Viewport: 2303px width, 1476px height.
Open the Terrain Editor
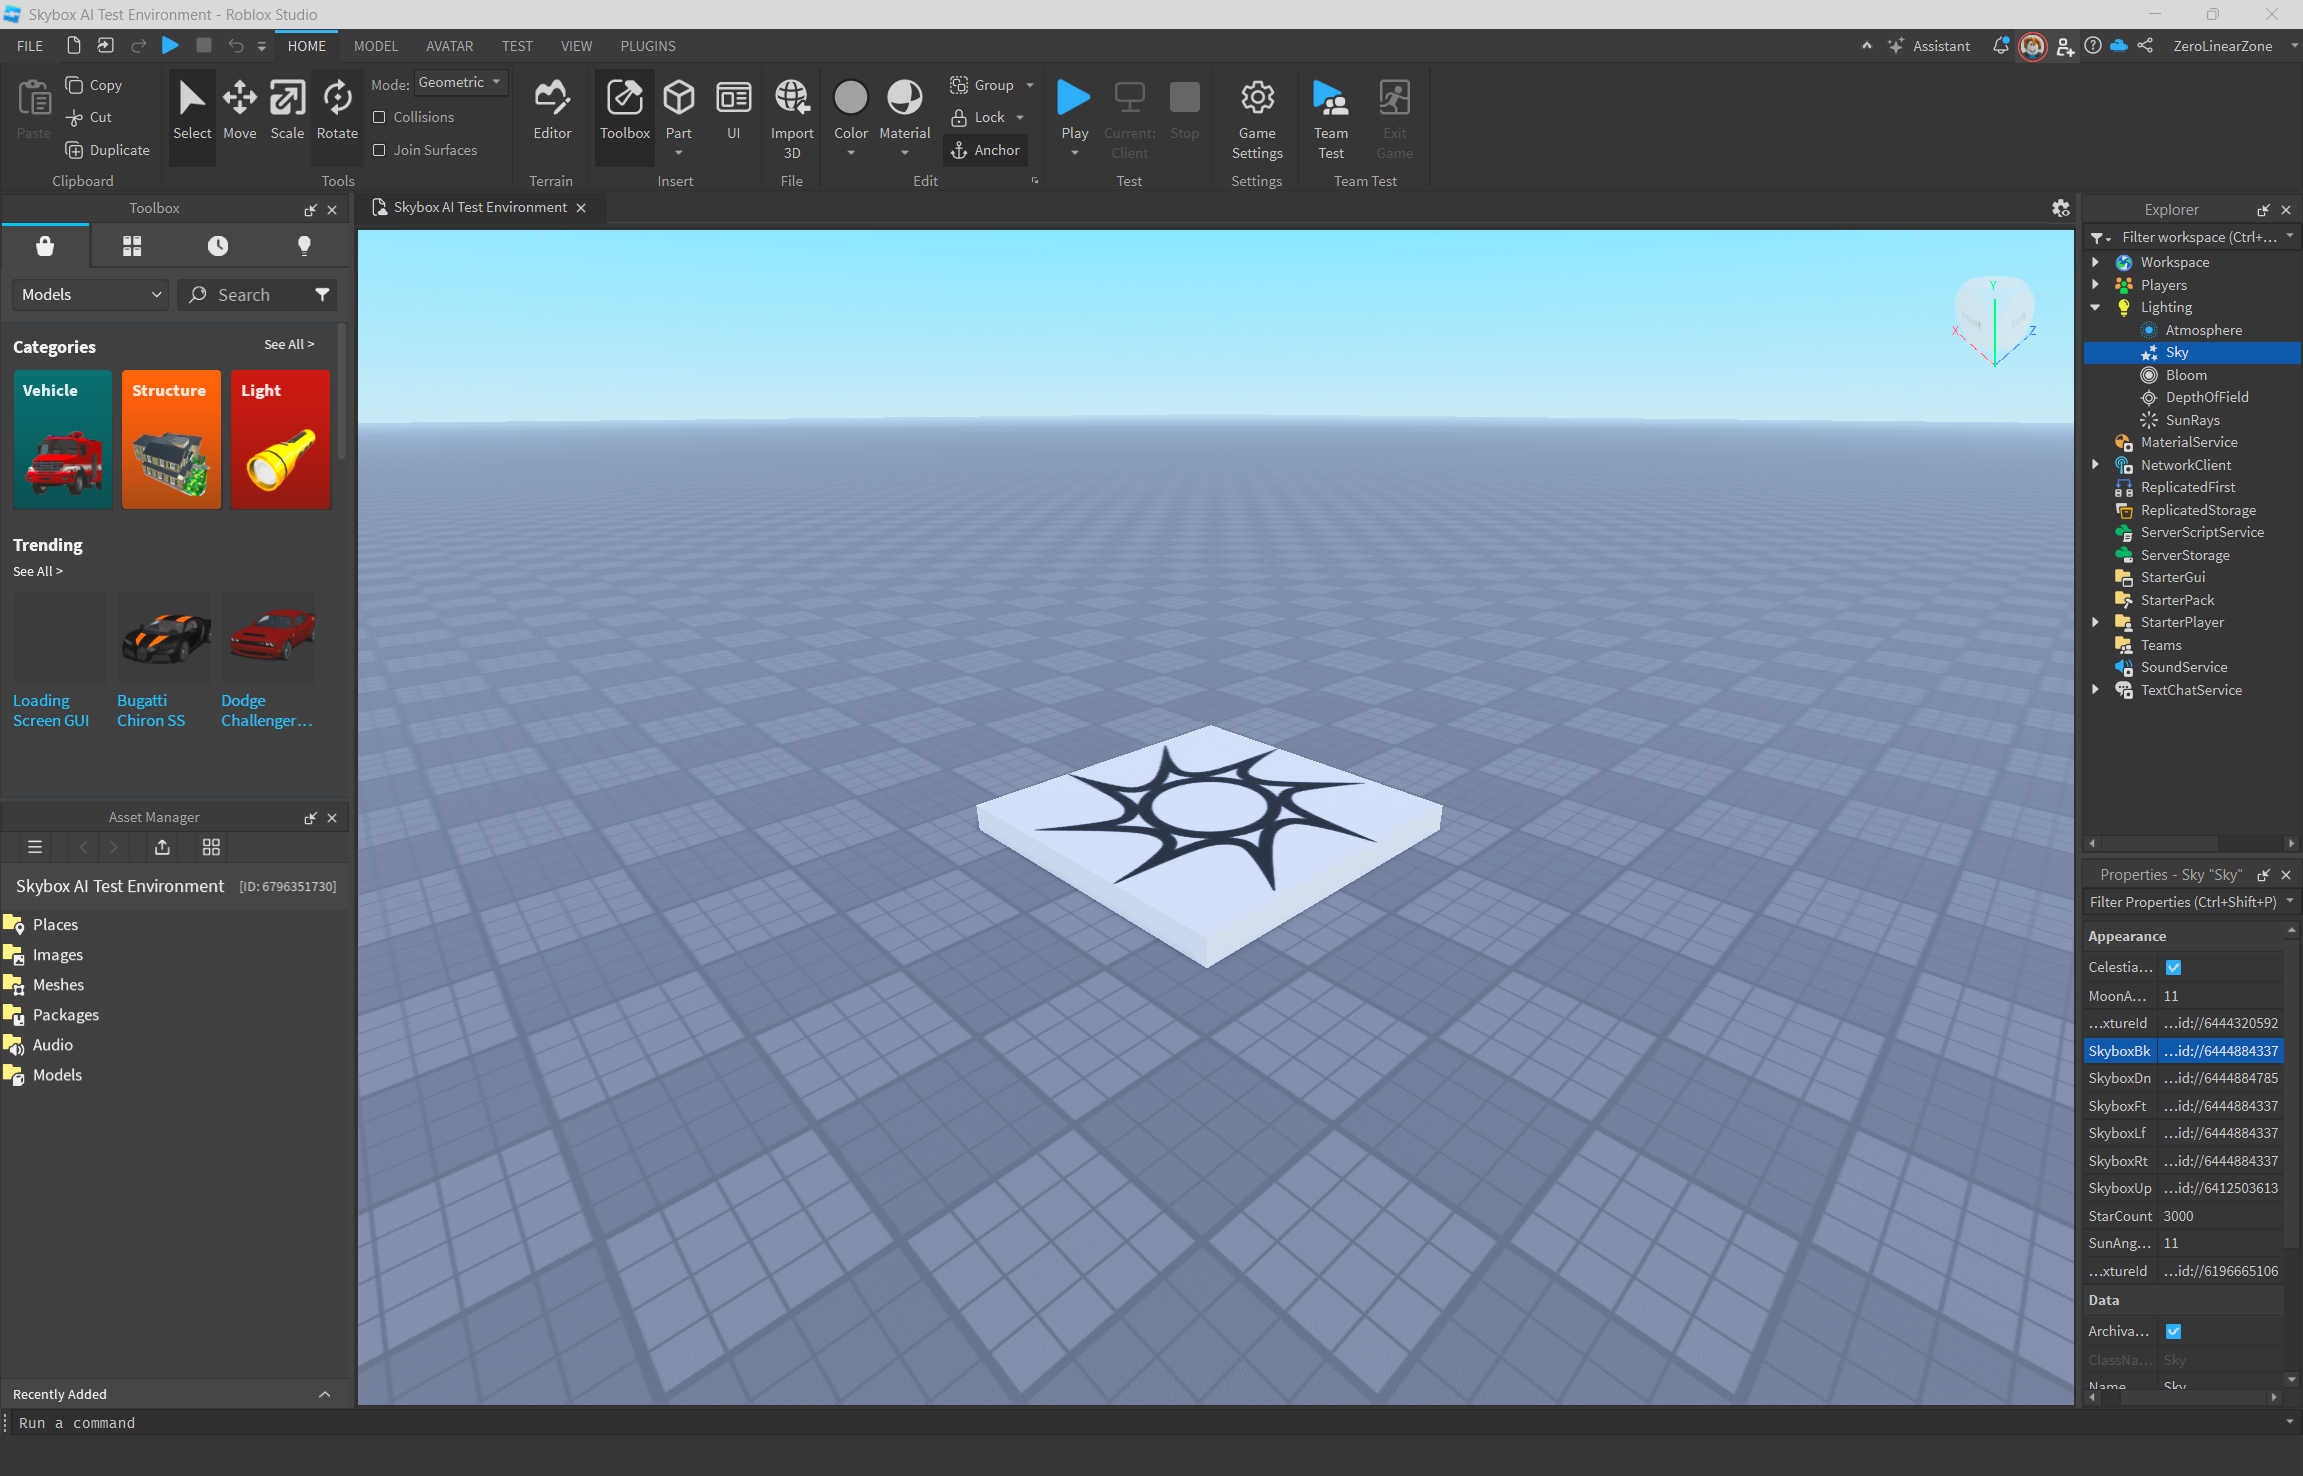click(x=552, y=109)
